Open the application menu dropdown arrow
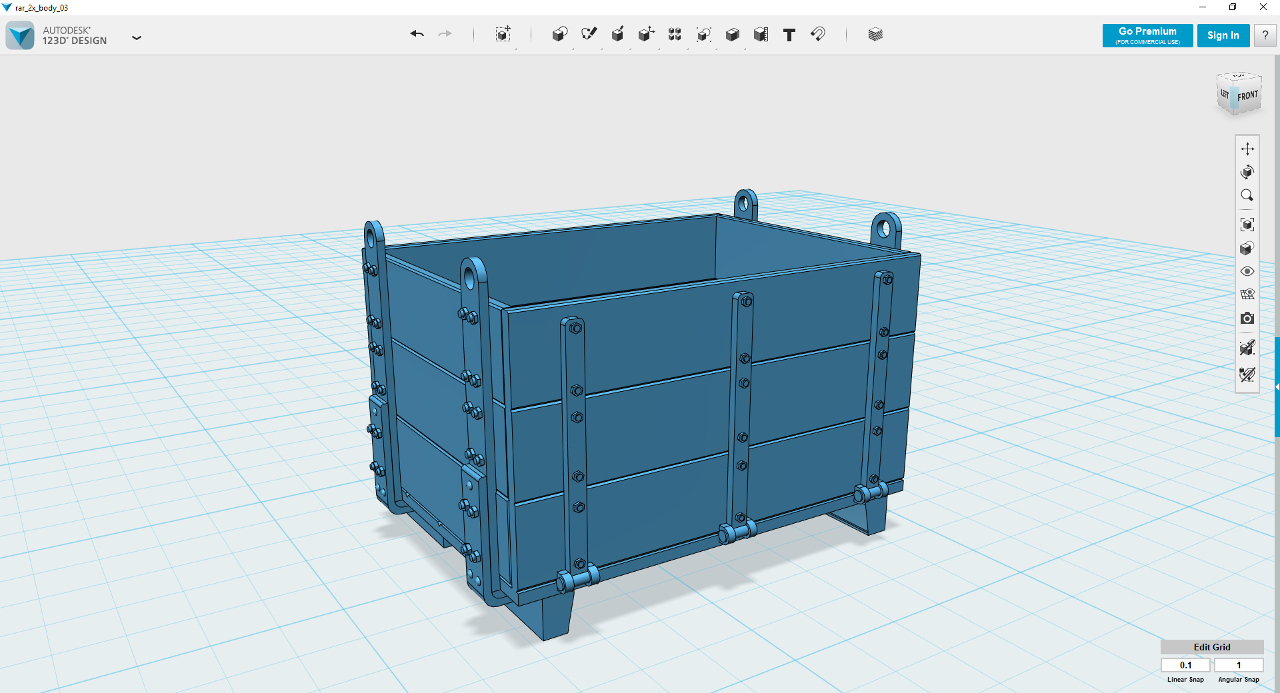1280x693 pixels. click(x=136, y=38)
